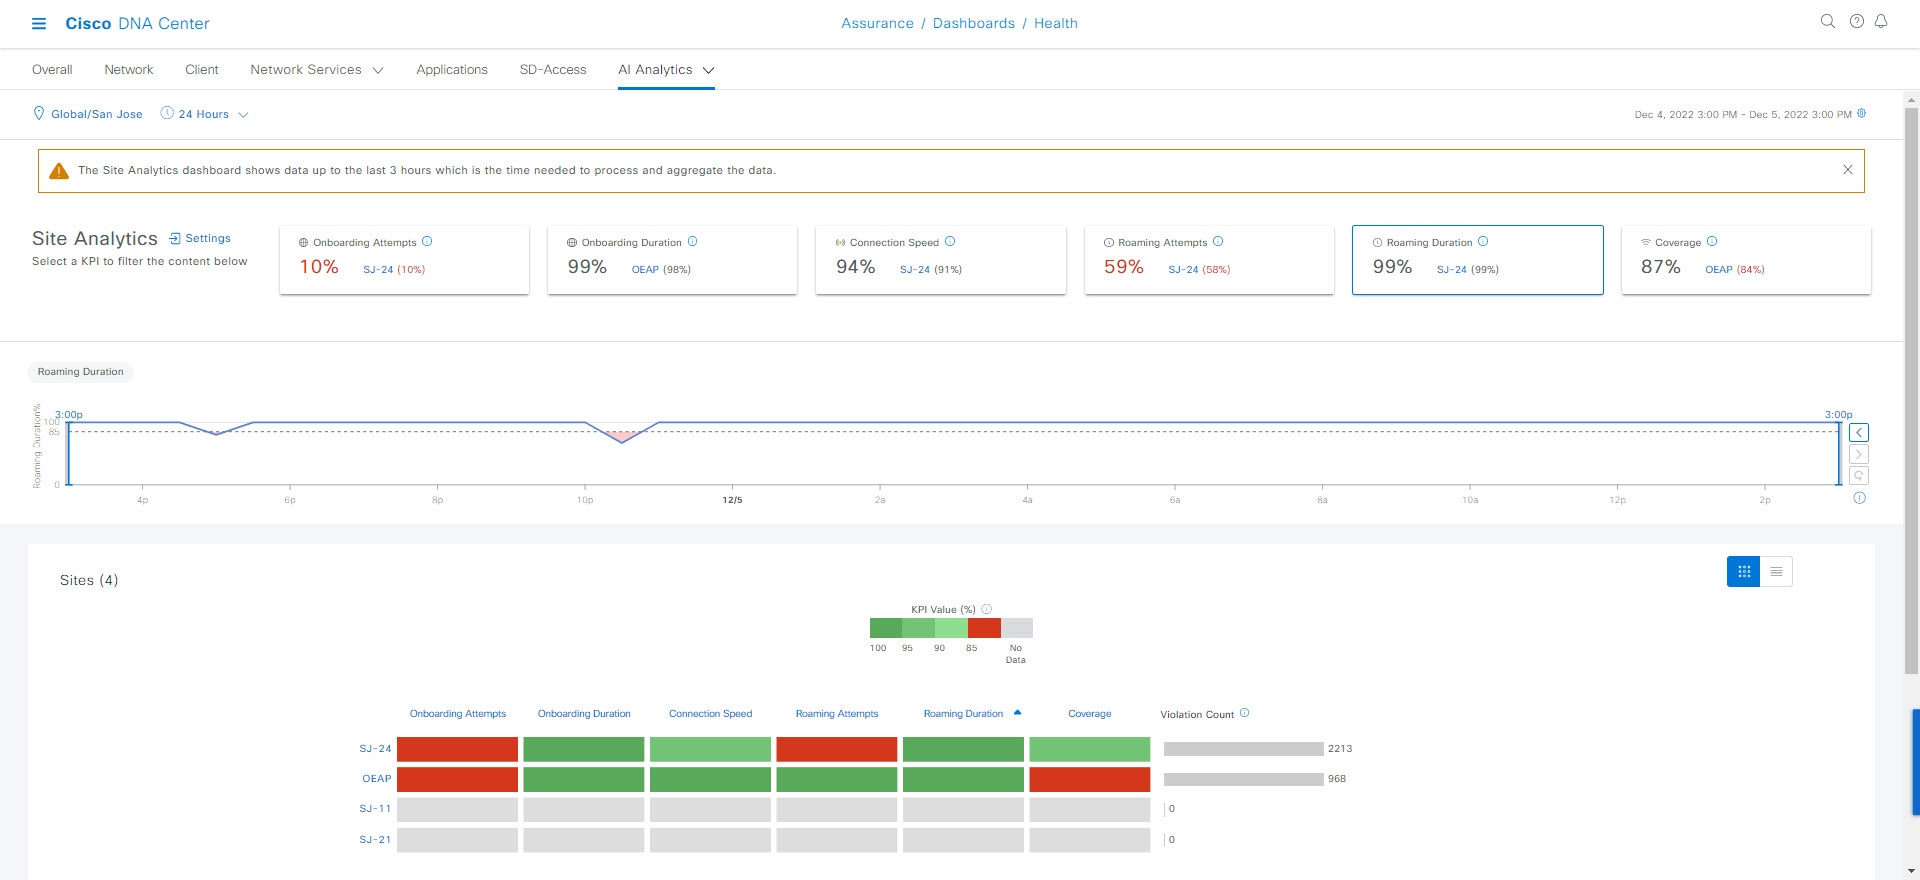Click OEAP link in Coverage card
The width and height of the screenshot is (1920, 880).
click(1718, 269)
